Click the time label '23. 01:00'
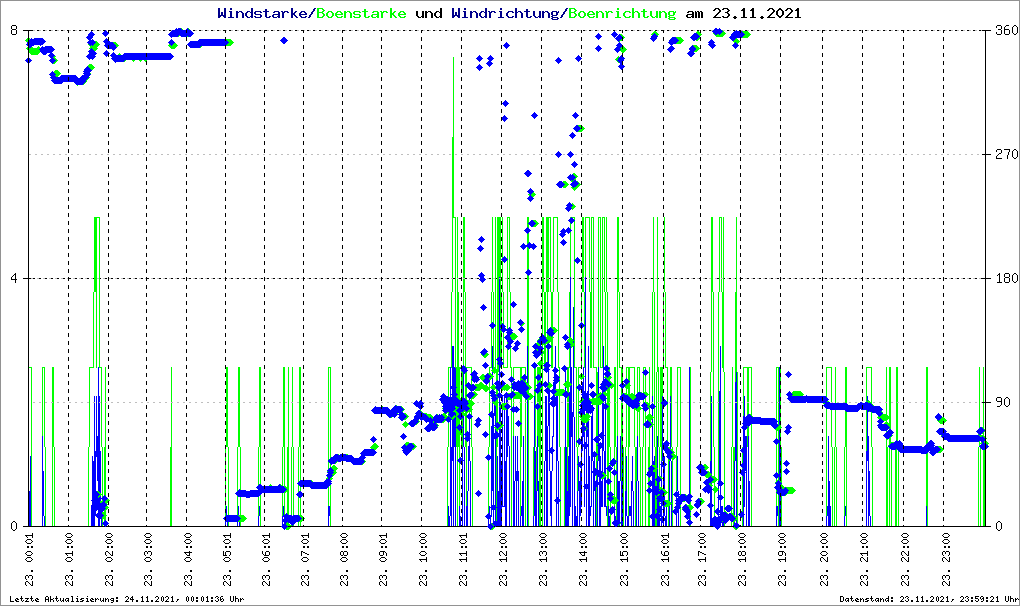 (69, 560)
